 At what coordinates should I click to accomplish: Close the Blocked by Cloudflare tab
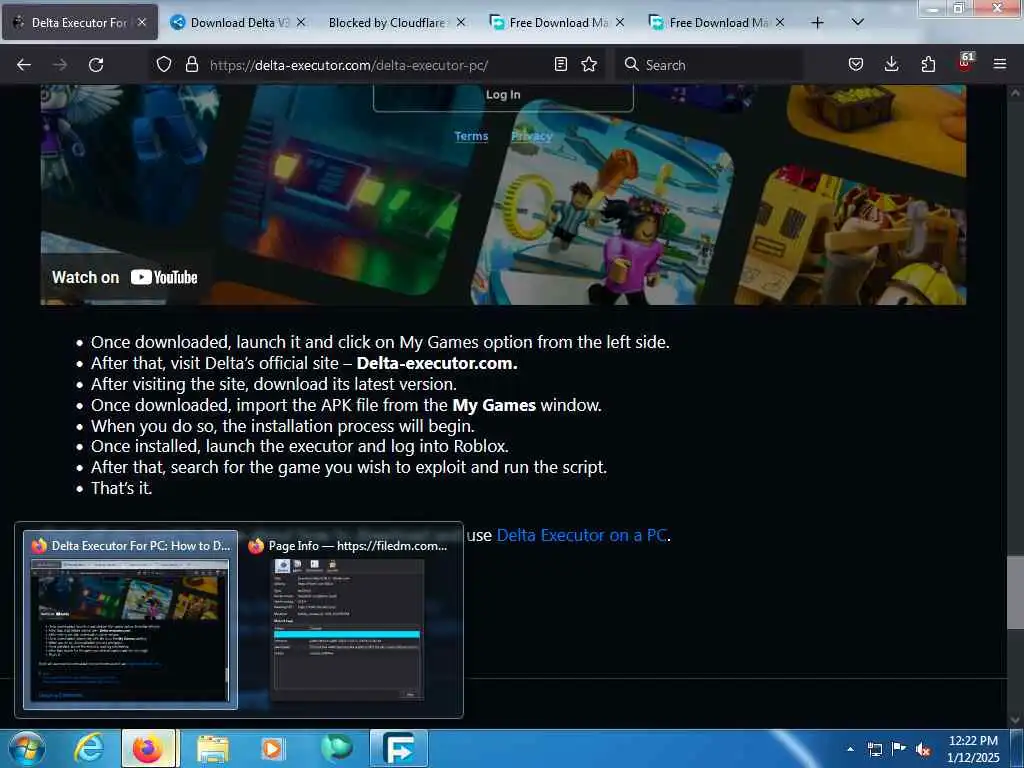click(461, 22)
